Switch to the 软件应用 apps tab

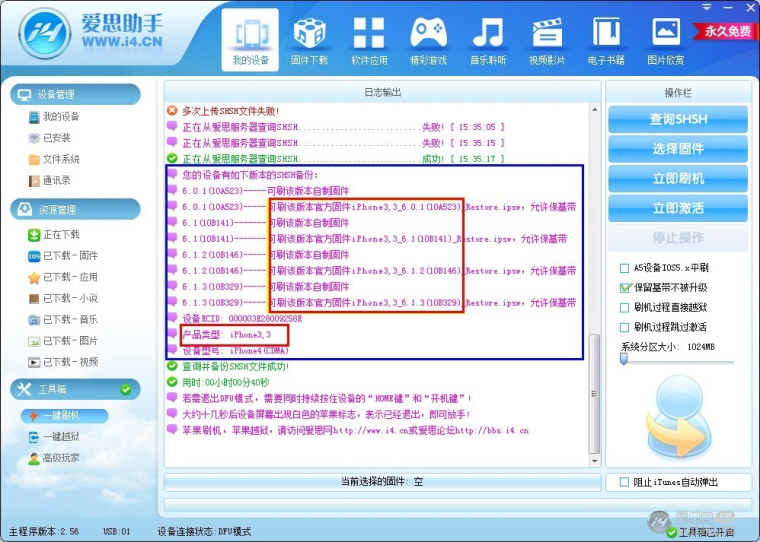pos(369,40)
